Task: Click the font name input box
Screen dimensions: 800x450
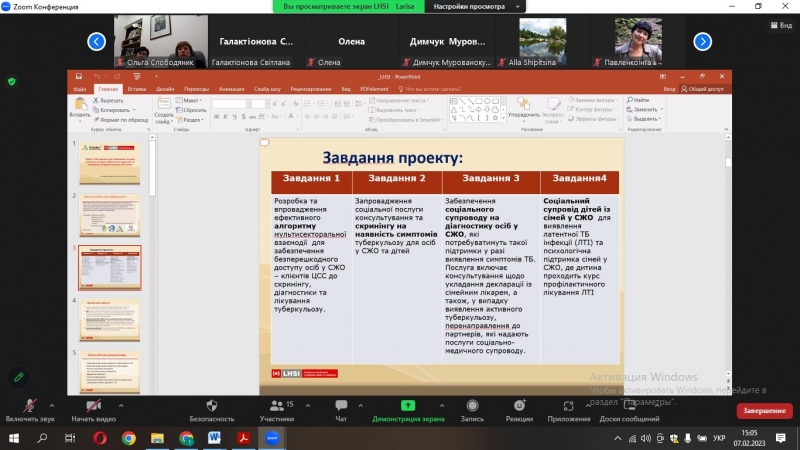Action: coord(231,104)
